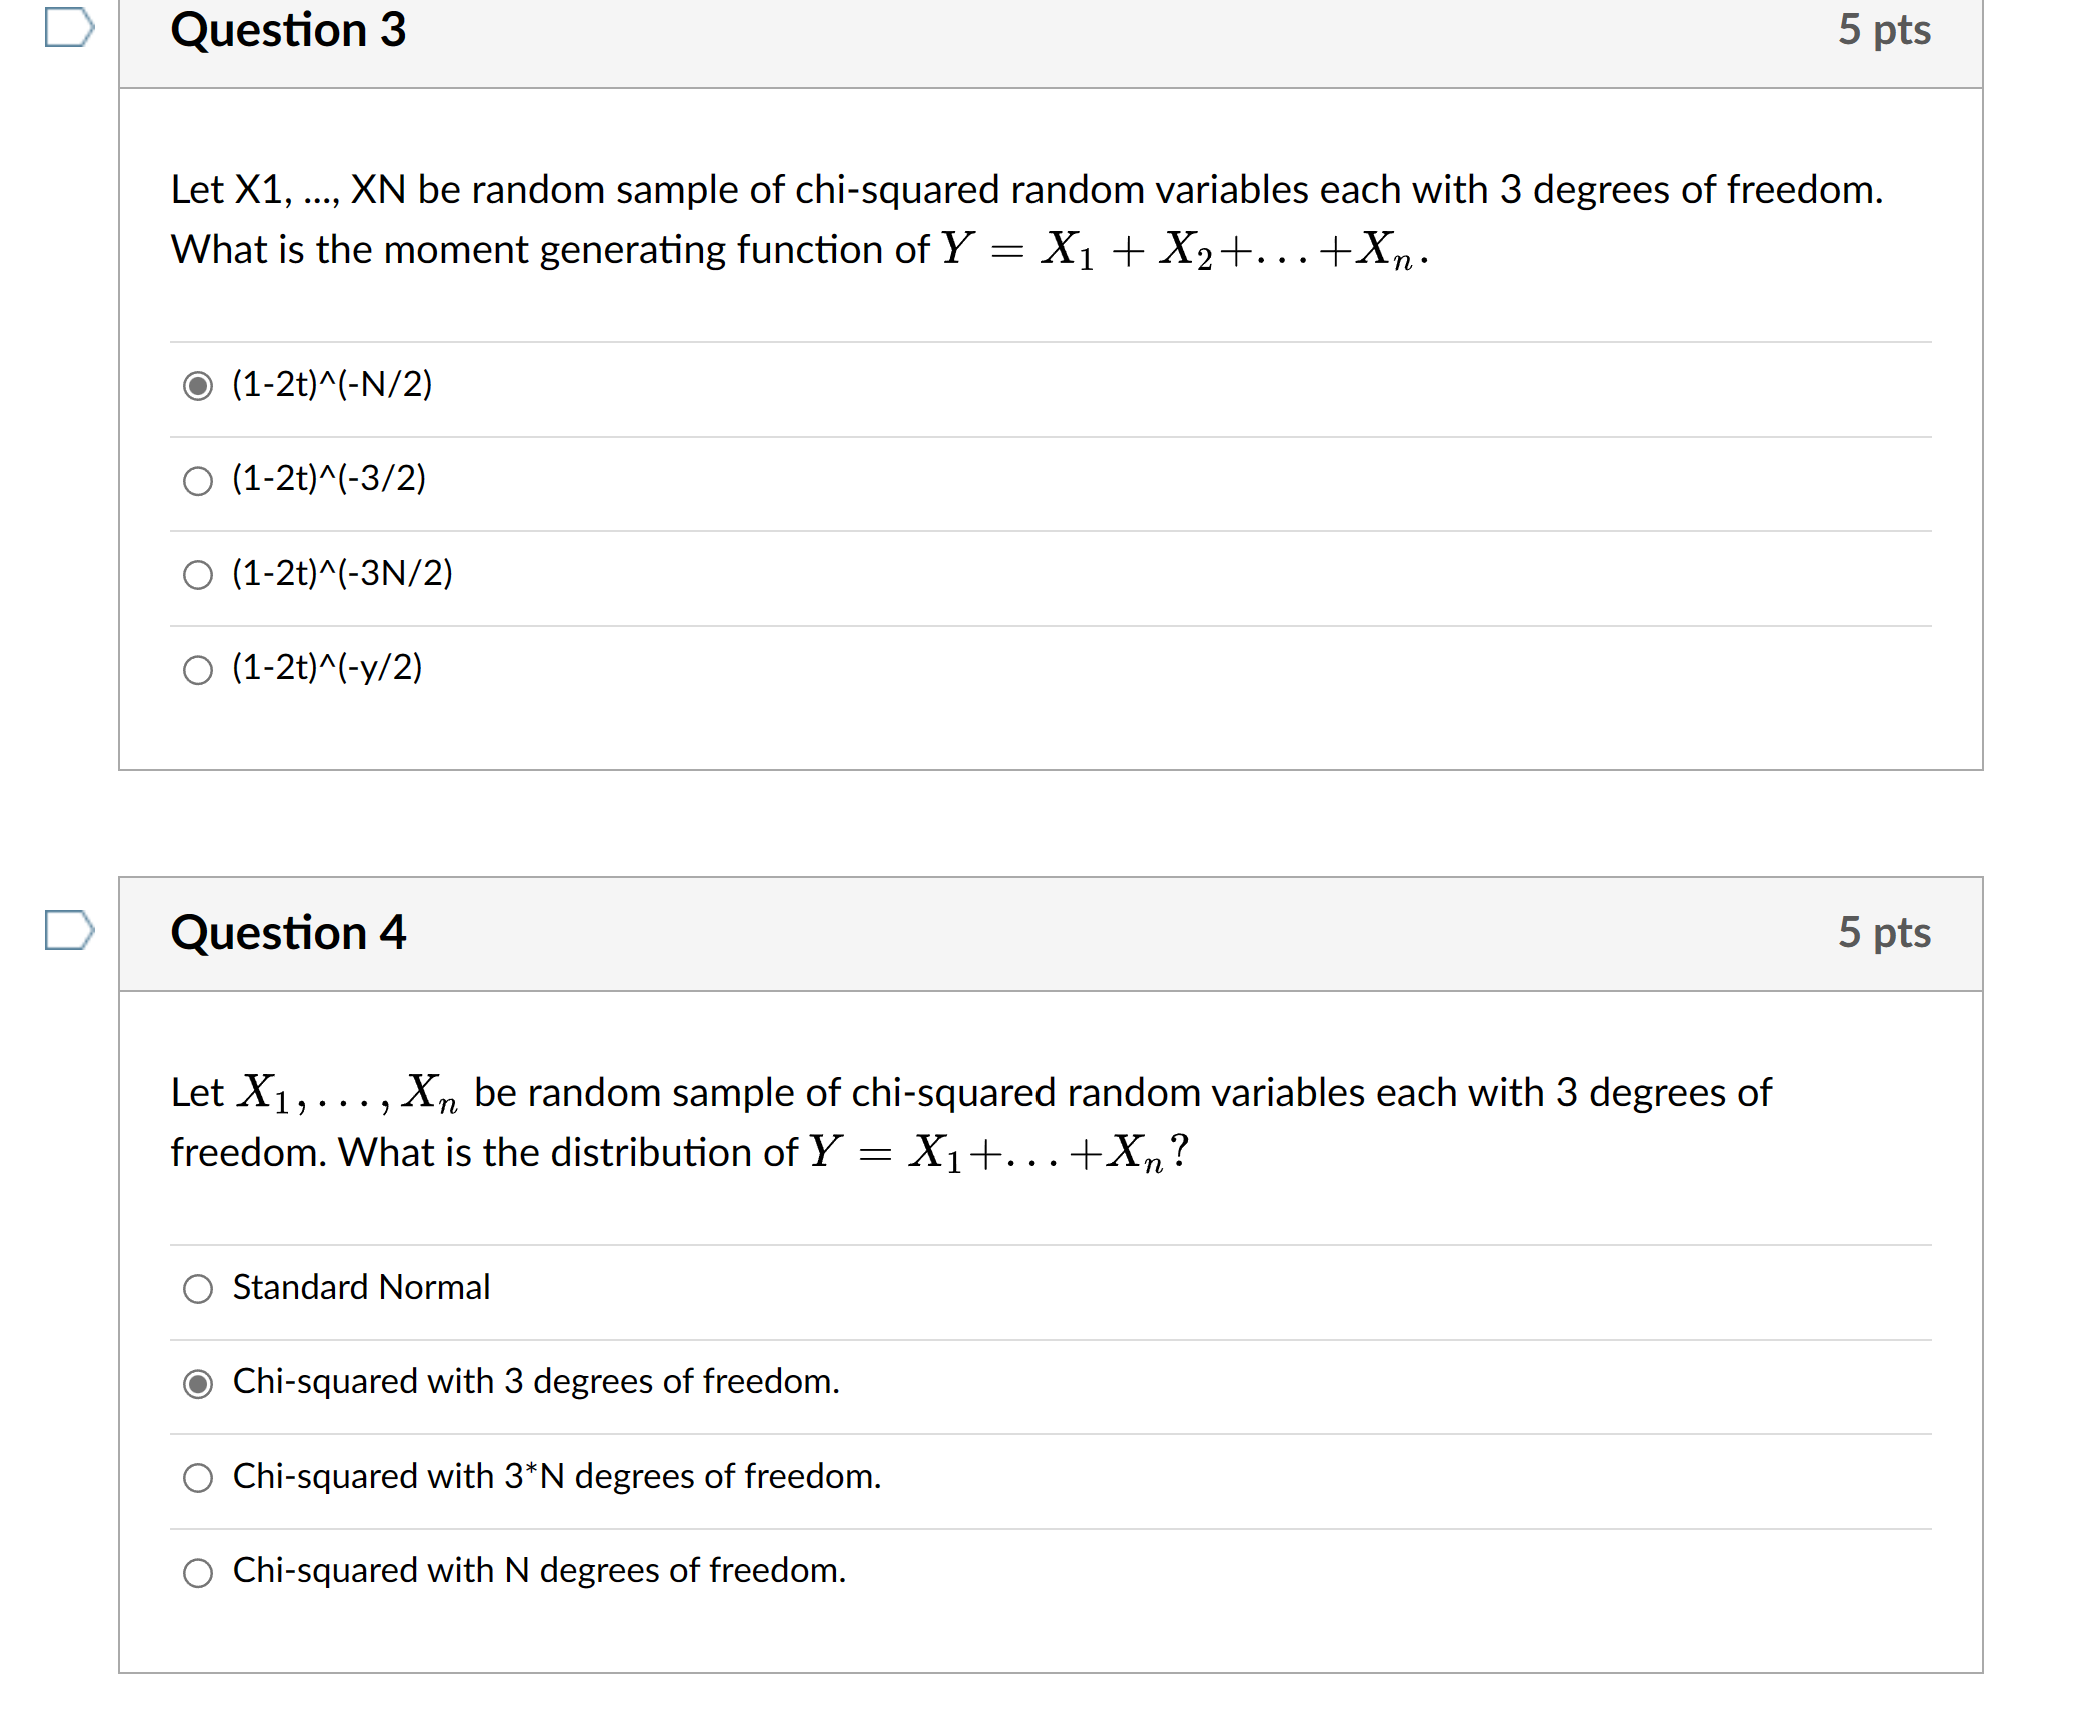Click the 5 pts label on Question 4

coord(1886,933)
